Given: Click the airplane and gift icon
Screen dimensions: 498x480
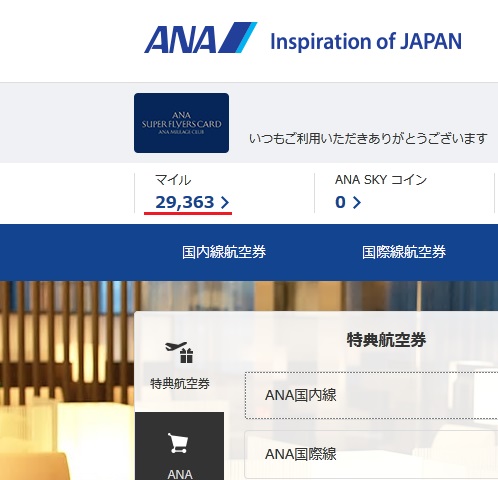Looking at the screenshot, I should point(179,352).
